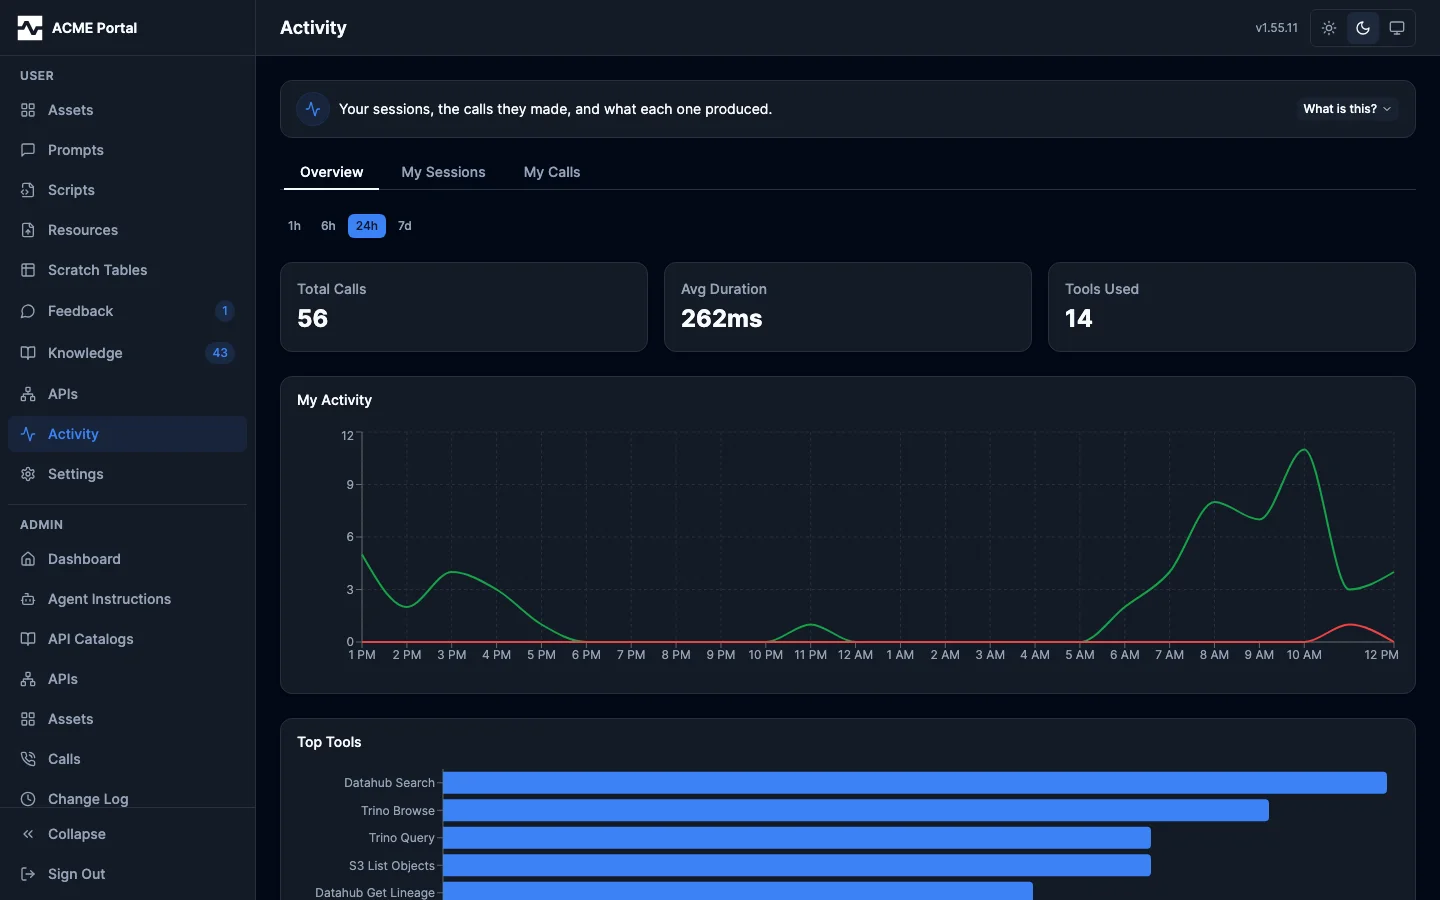Click the Top Tools section title
Viewport: 1440px width, 900px height.
pos(329,742)
